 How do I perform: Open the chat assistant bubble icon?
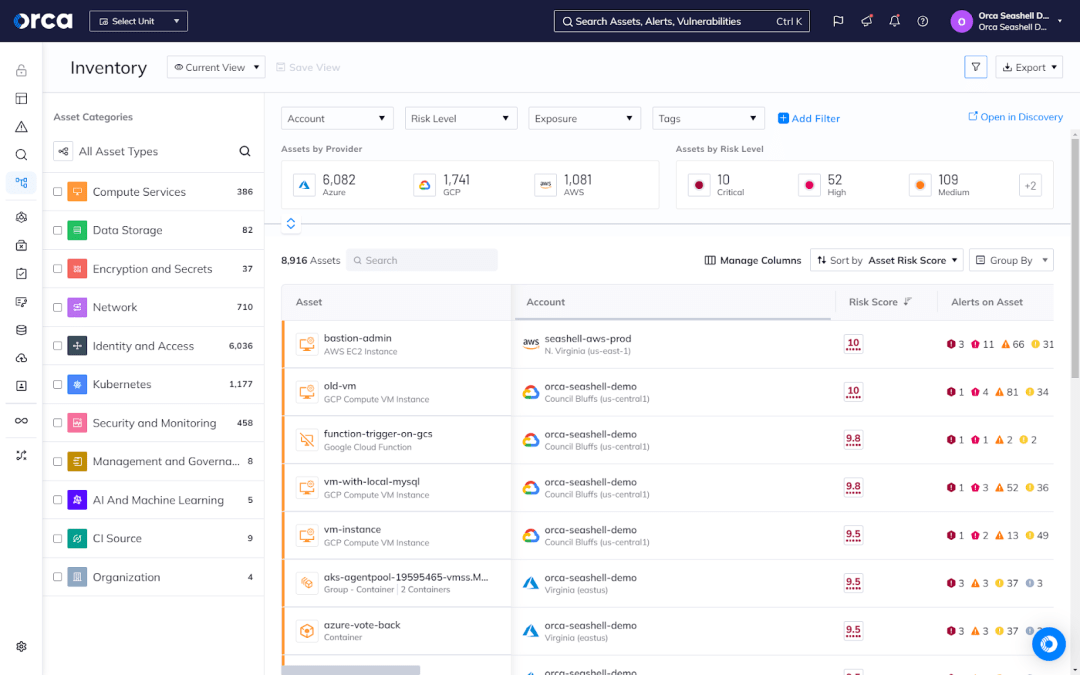coord(1049,644)
